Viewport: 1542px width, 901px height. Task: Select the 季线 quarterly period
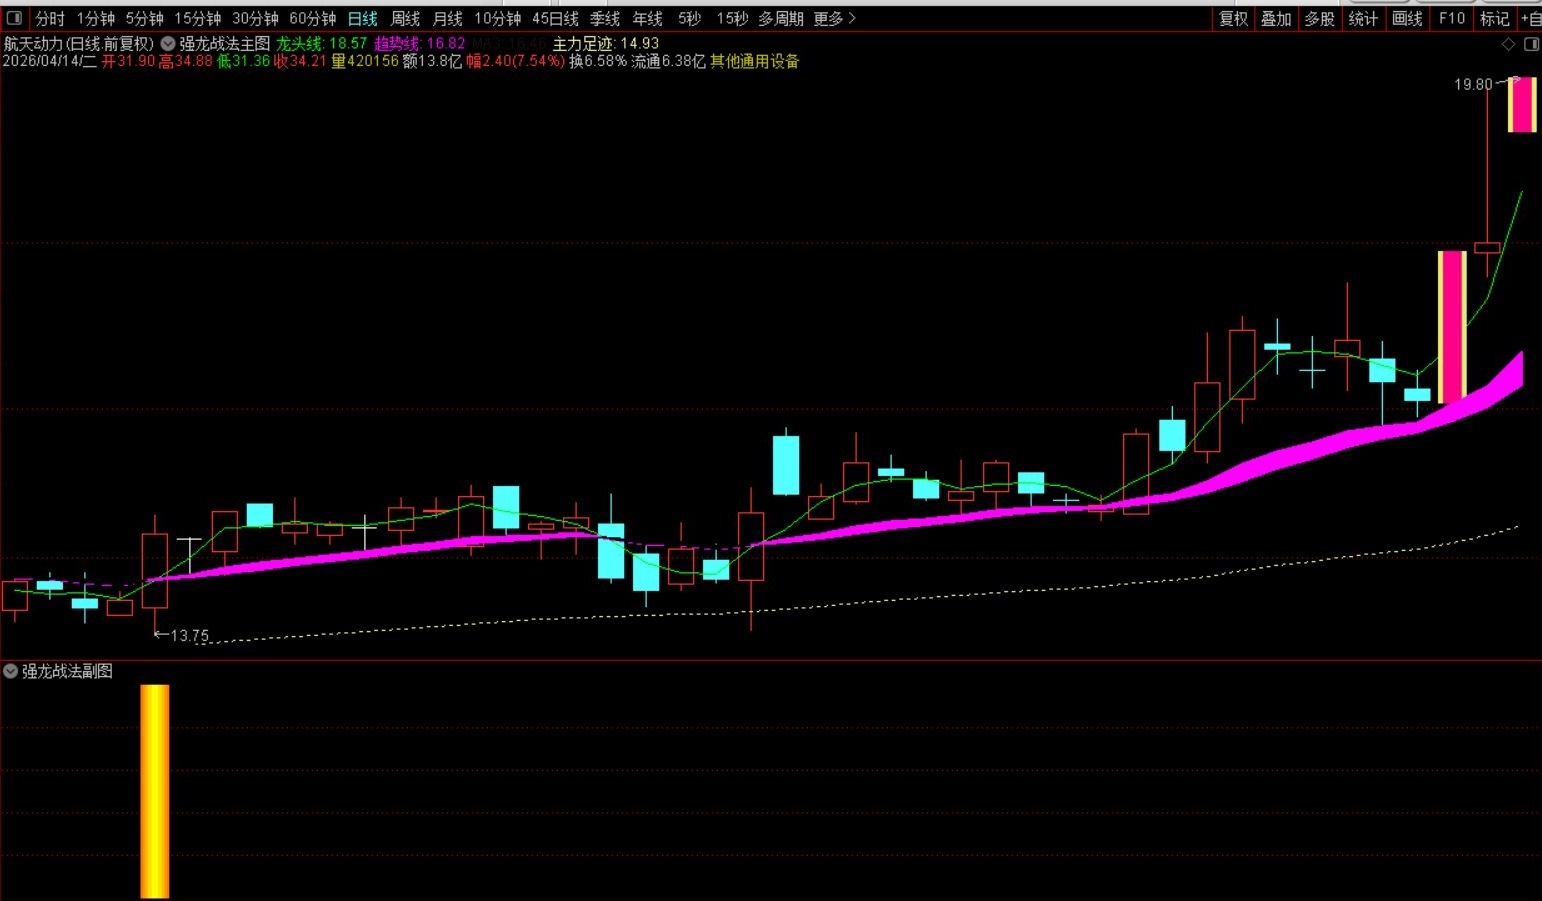pos(605,18)
